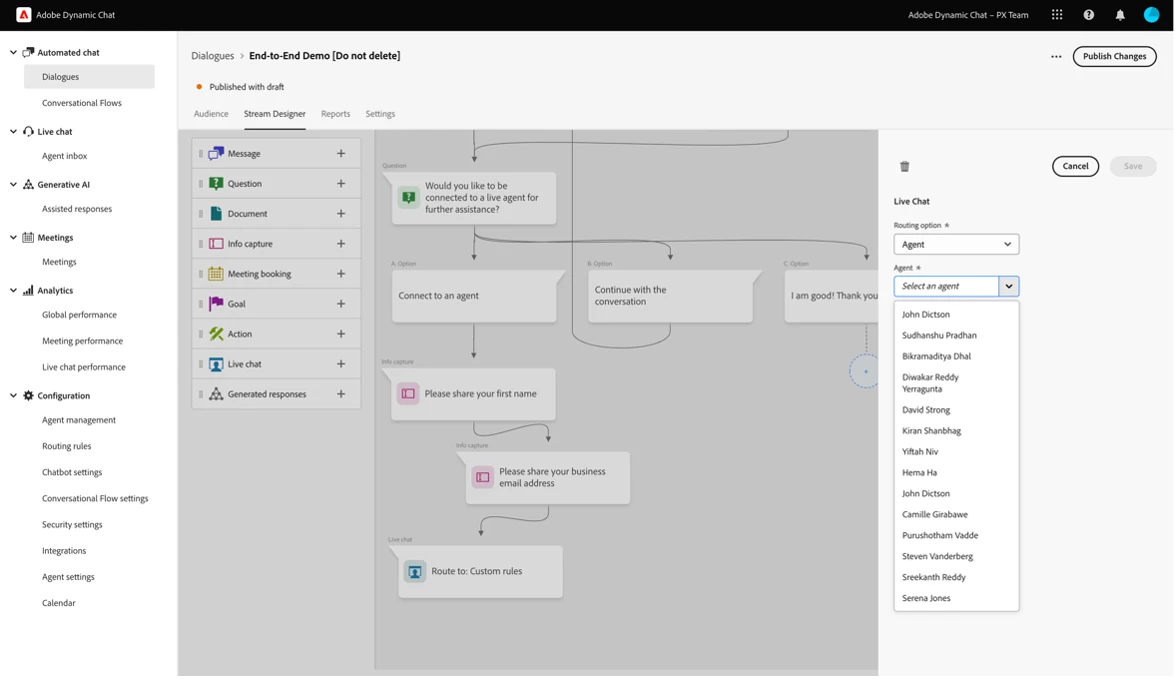Collapse the Live chat section
Screen dimensions: 1176x681
point(14,131)
